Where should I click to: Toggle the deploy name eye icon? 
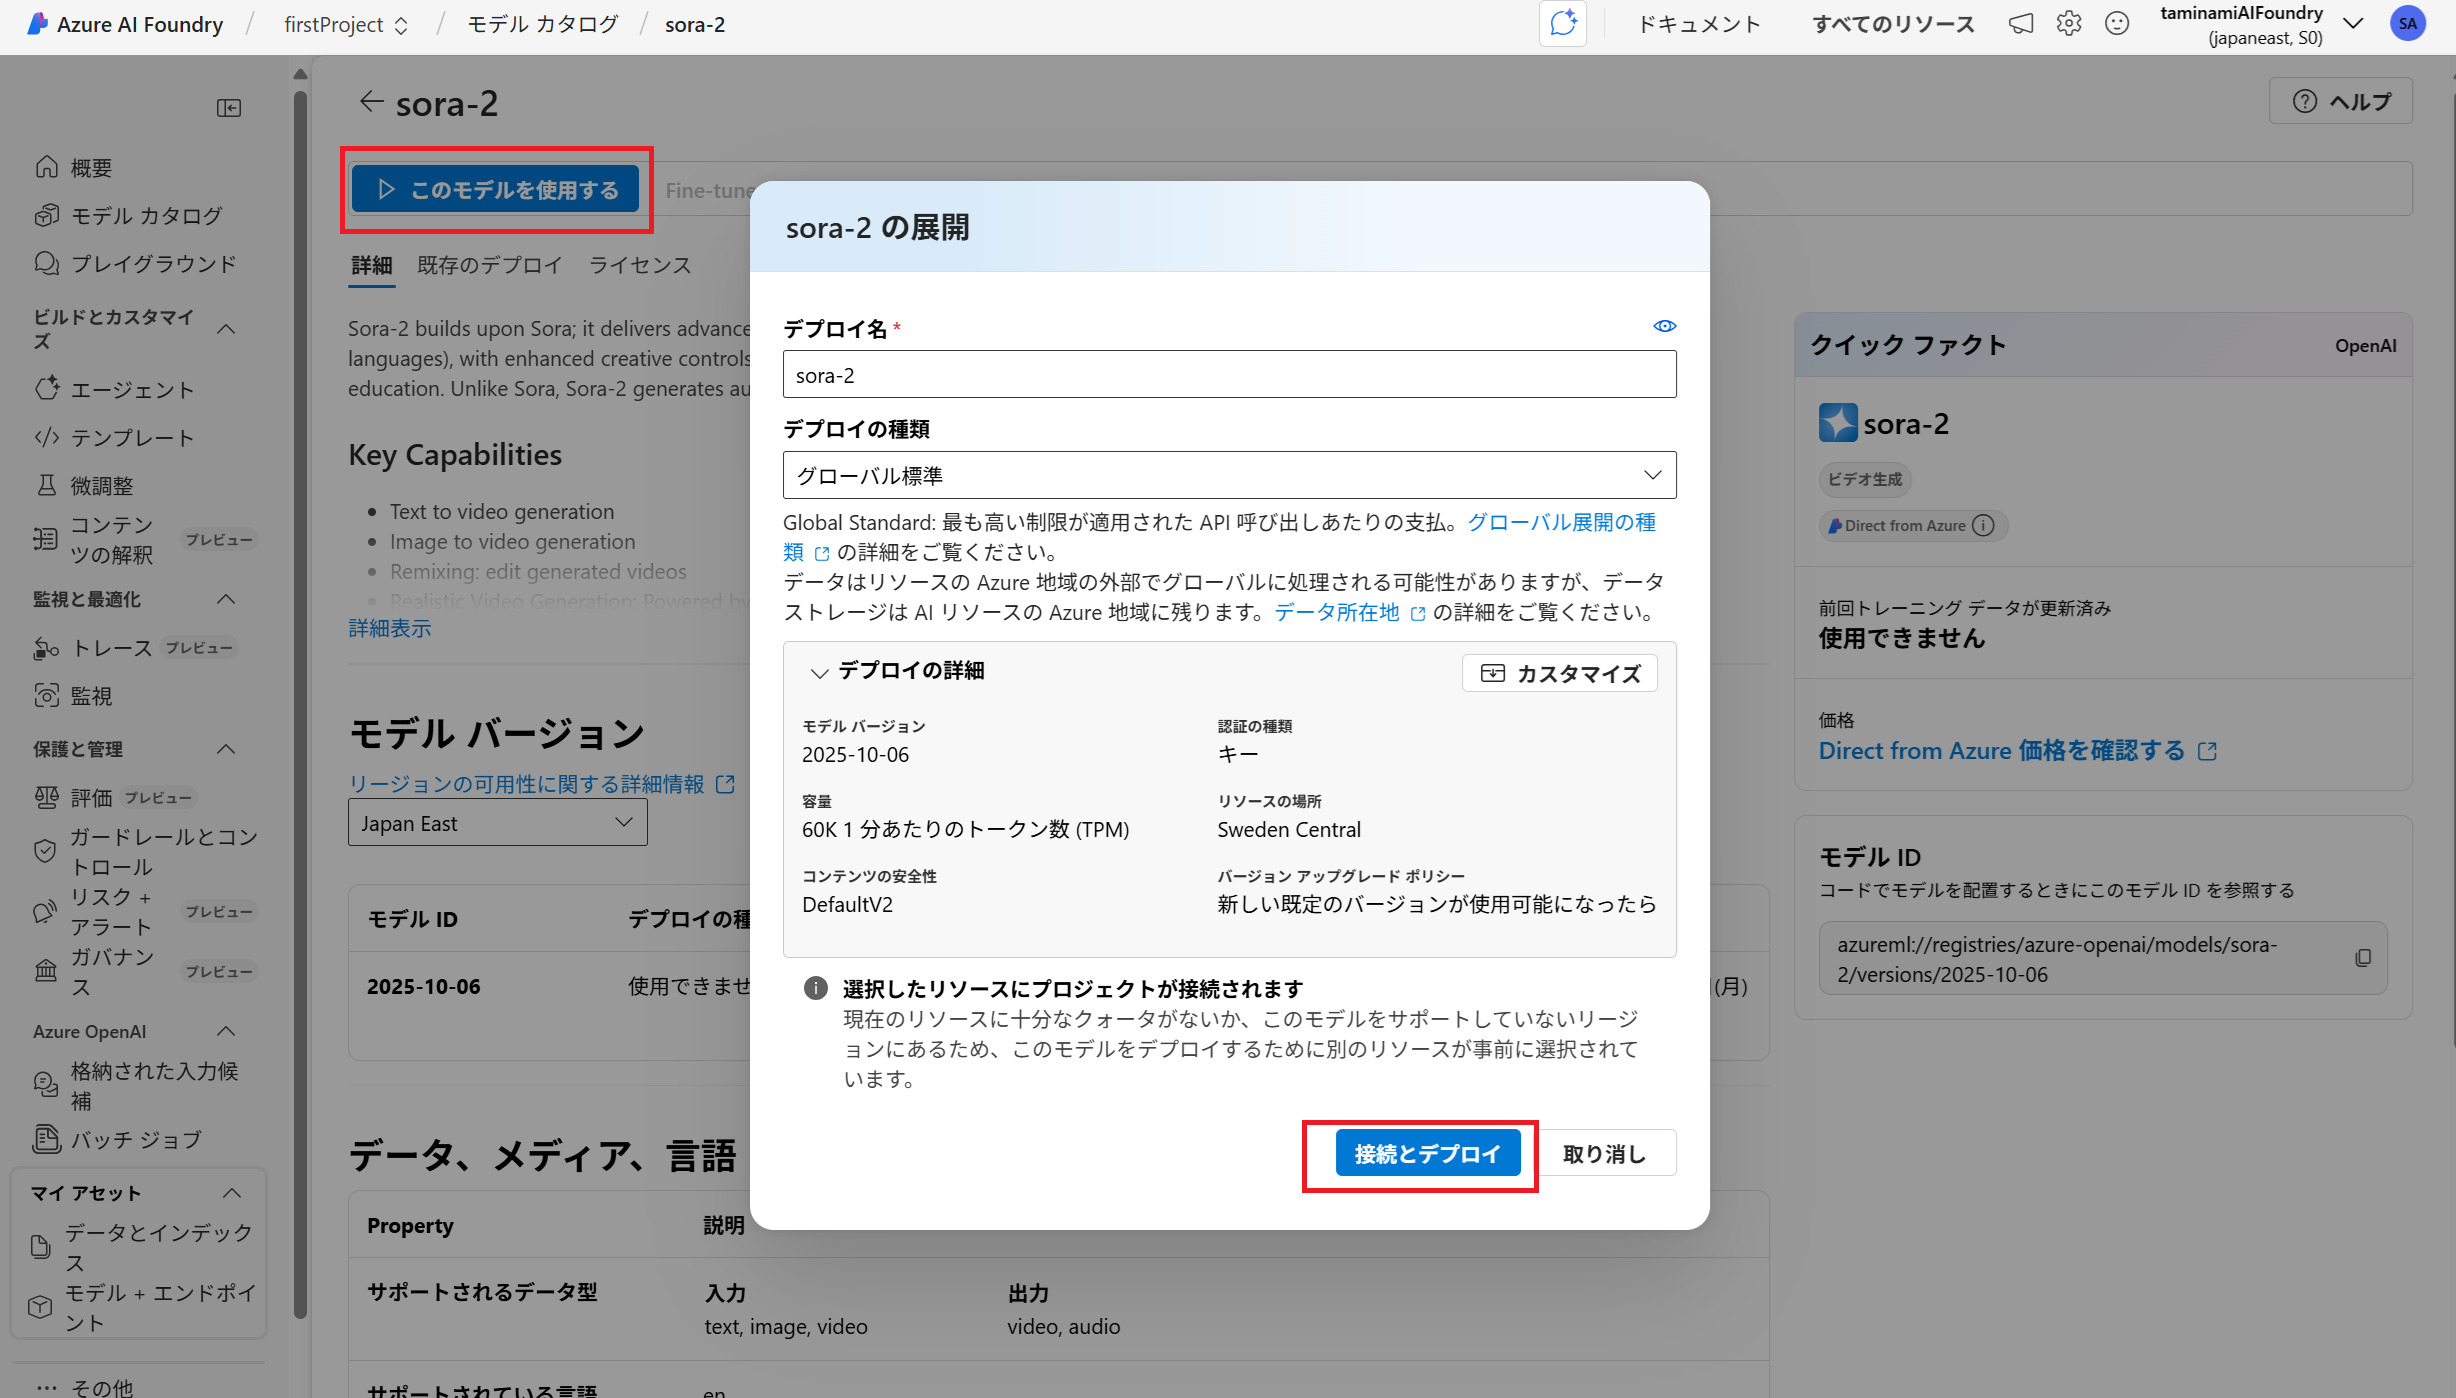point(1664,327)
